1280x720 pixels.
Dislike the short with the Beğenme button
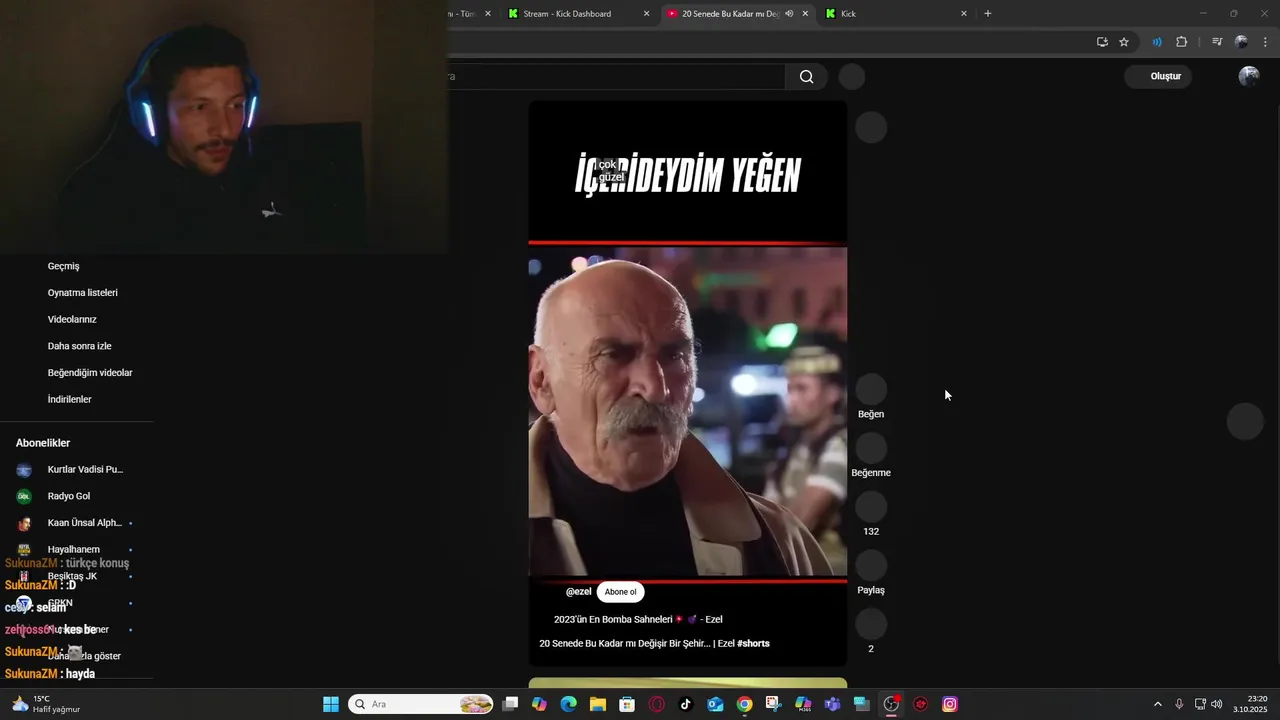point(871,448)
